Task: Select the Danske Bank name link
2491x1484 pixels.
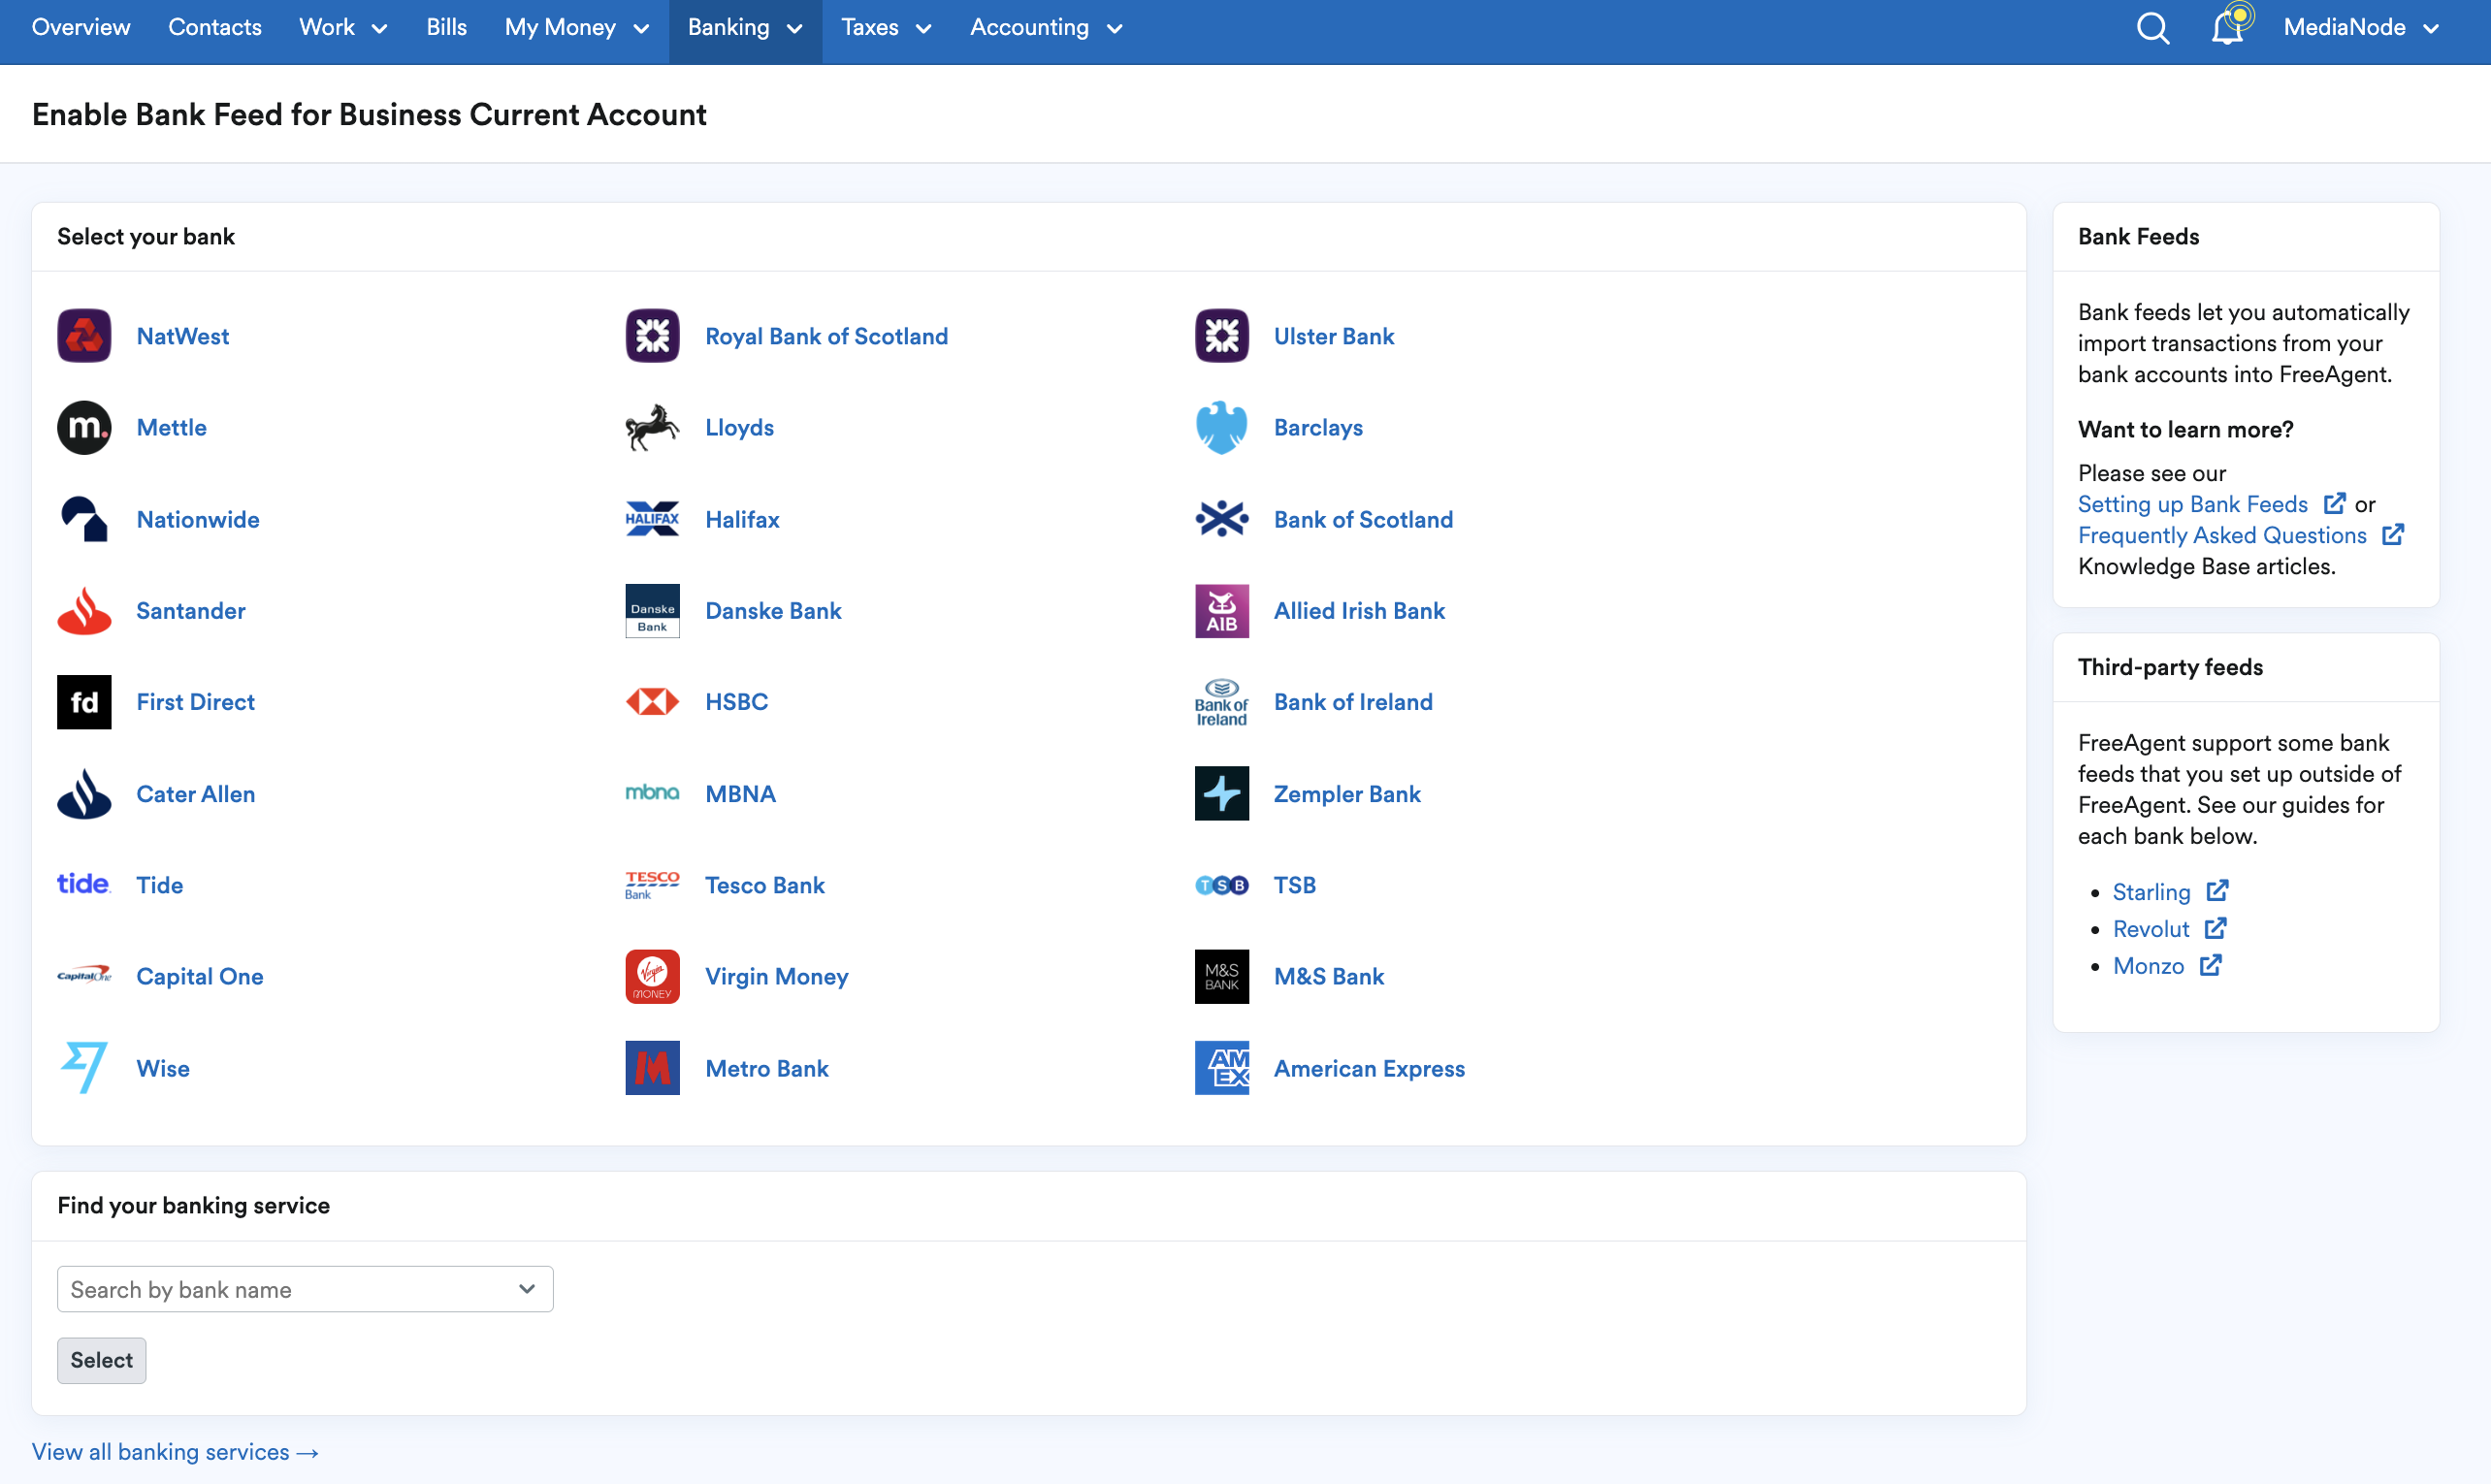Action: (x=773, y=611)
